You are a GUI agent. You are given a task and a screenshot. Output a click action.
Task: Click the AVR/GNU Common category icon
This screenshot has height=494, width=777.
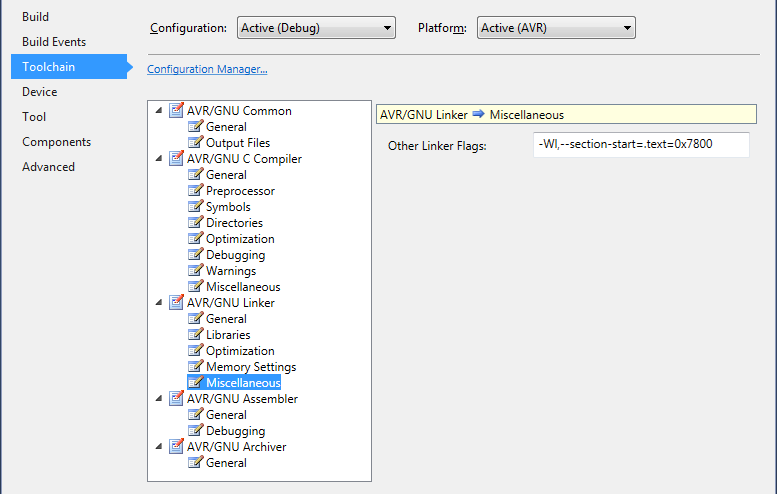click(x=177, y=111)
